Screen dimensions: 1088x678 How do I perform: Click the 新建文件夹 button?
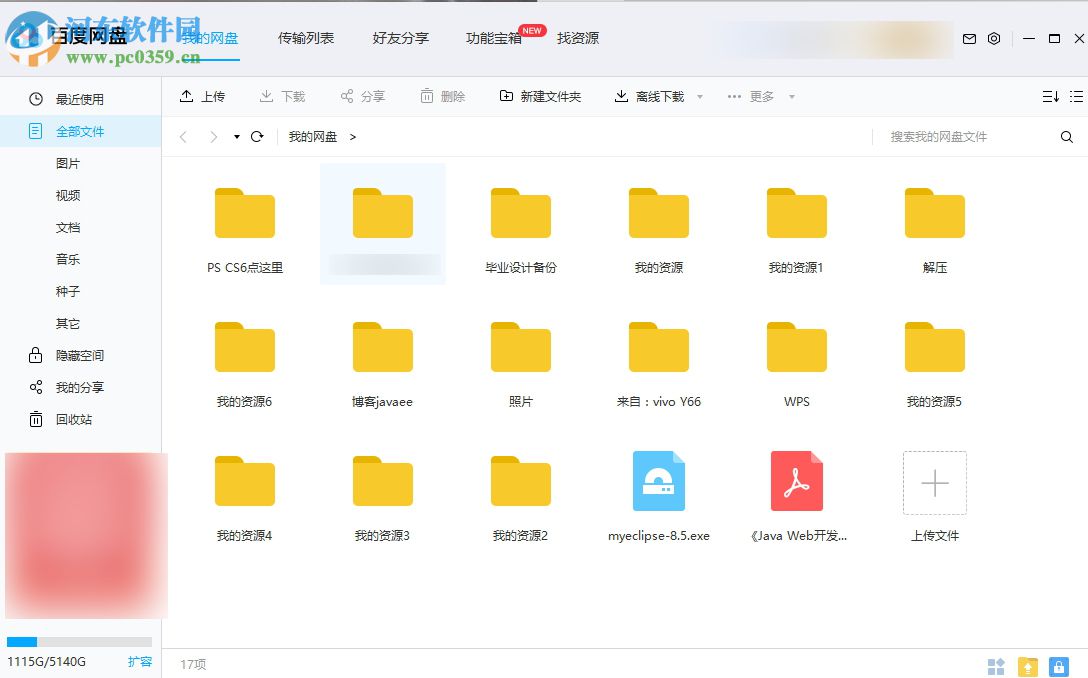tap(540, 96)
